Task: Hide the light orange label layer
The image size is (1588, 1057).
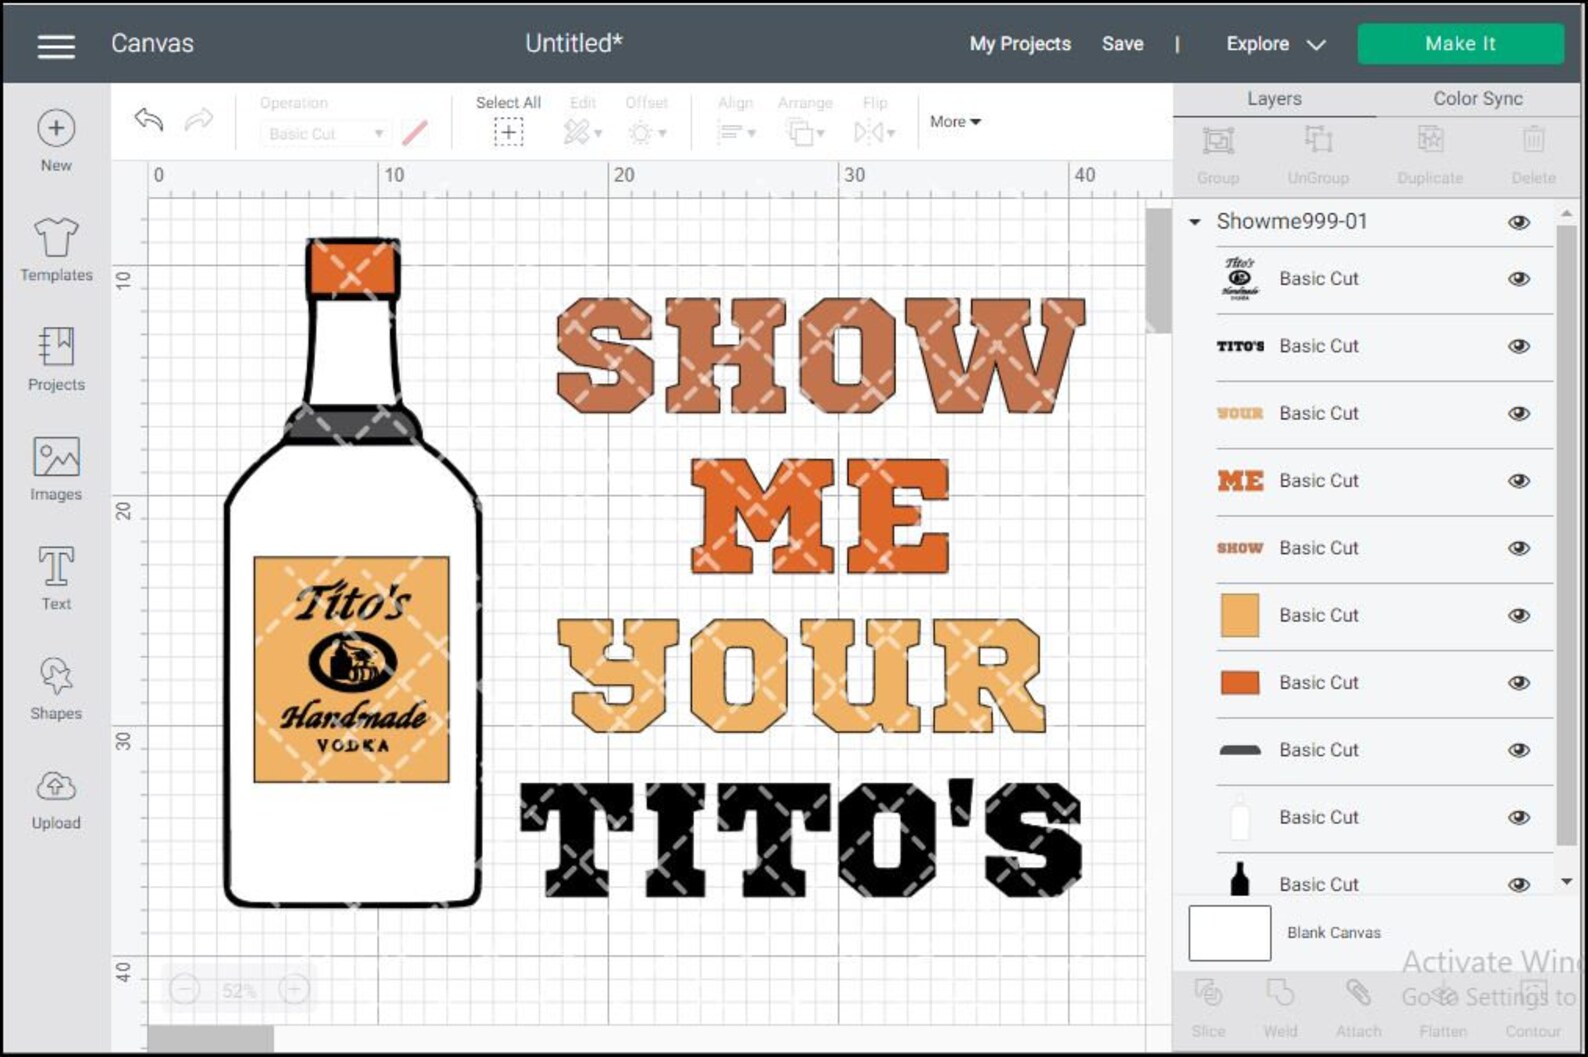Action: coord(1519,615)
